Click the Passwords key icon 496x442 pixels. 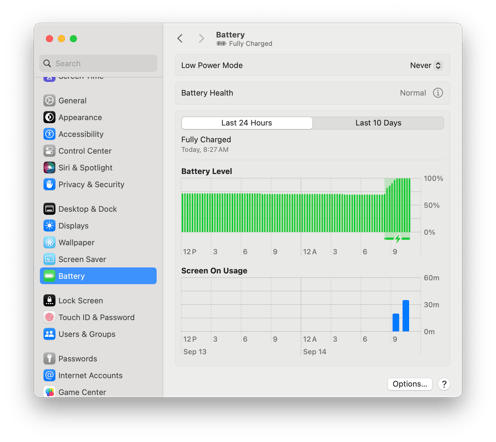tap(49, 358)
